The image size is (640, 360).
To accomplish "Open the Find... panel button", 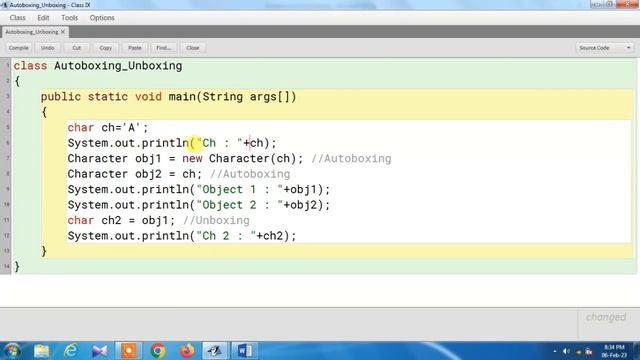I will [164, 48].
